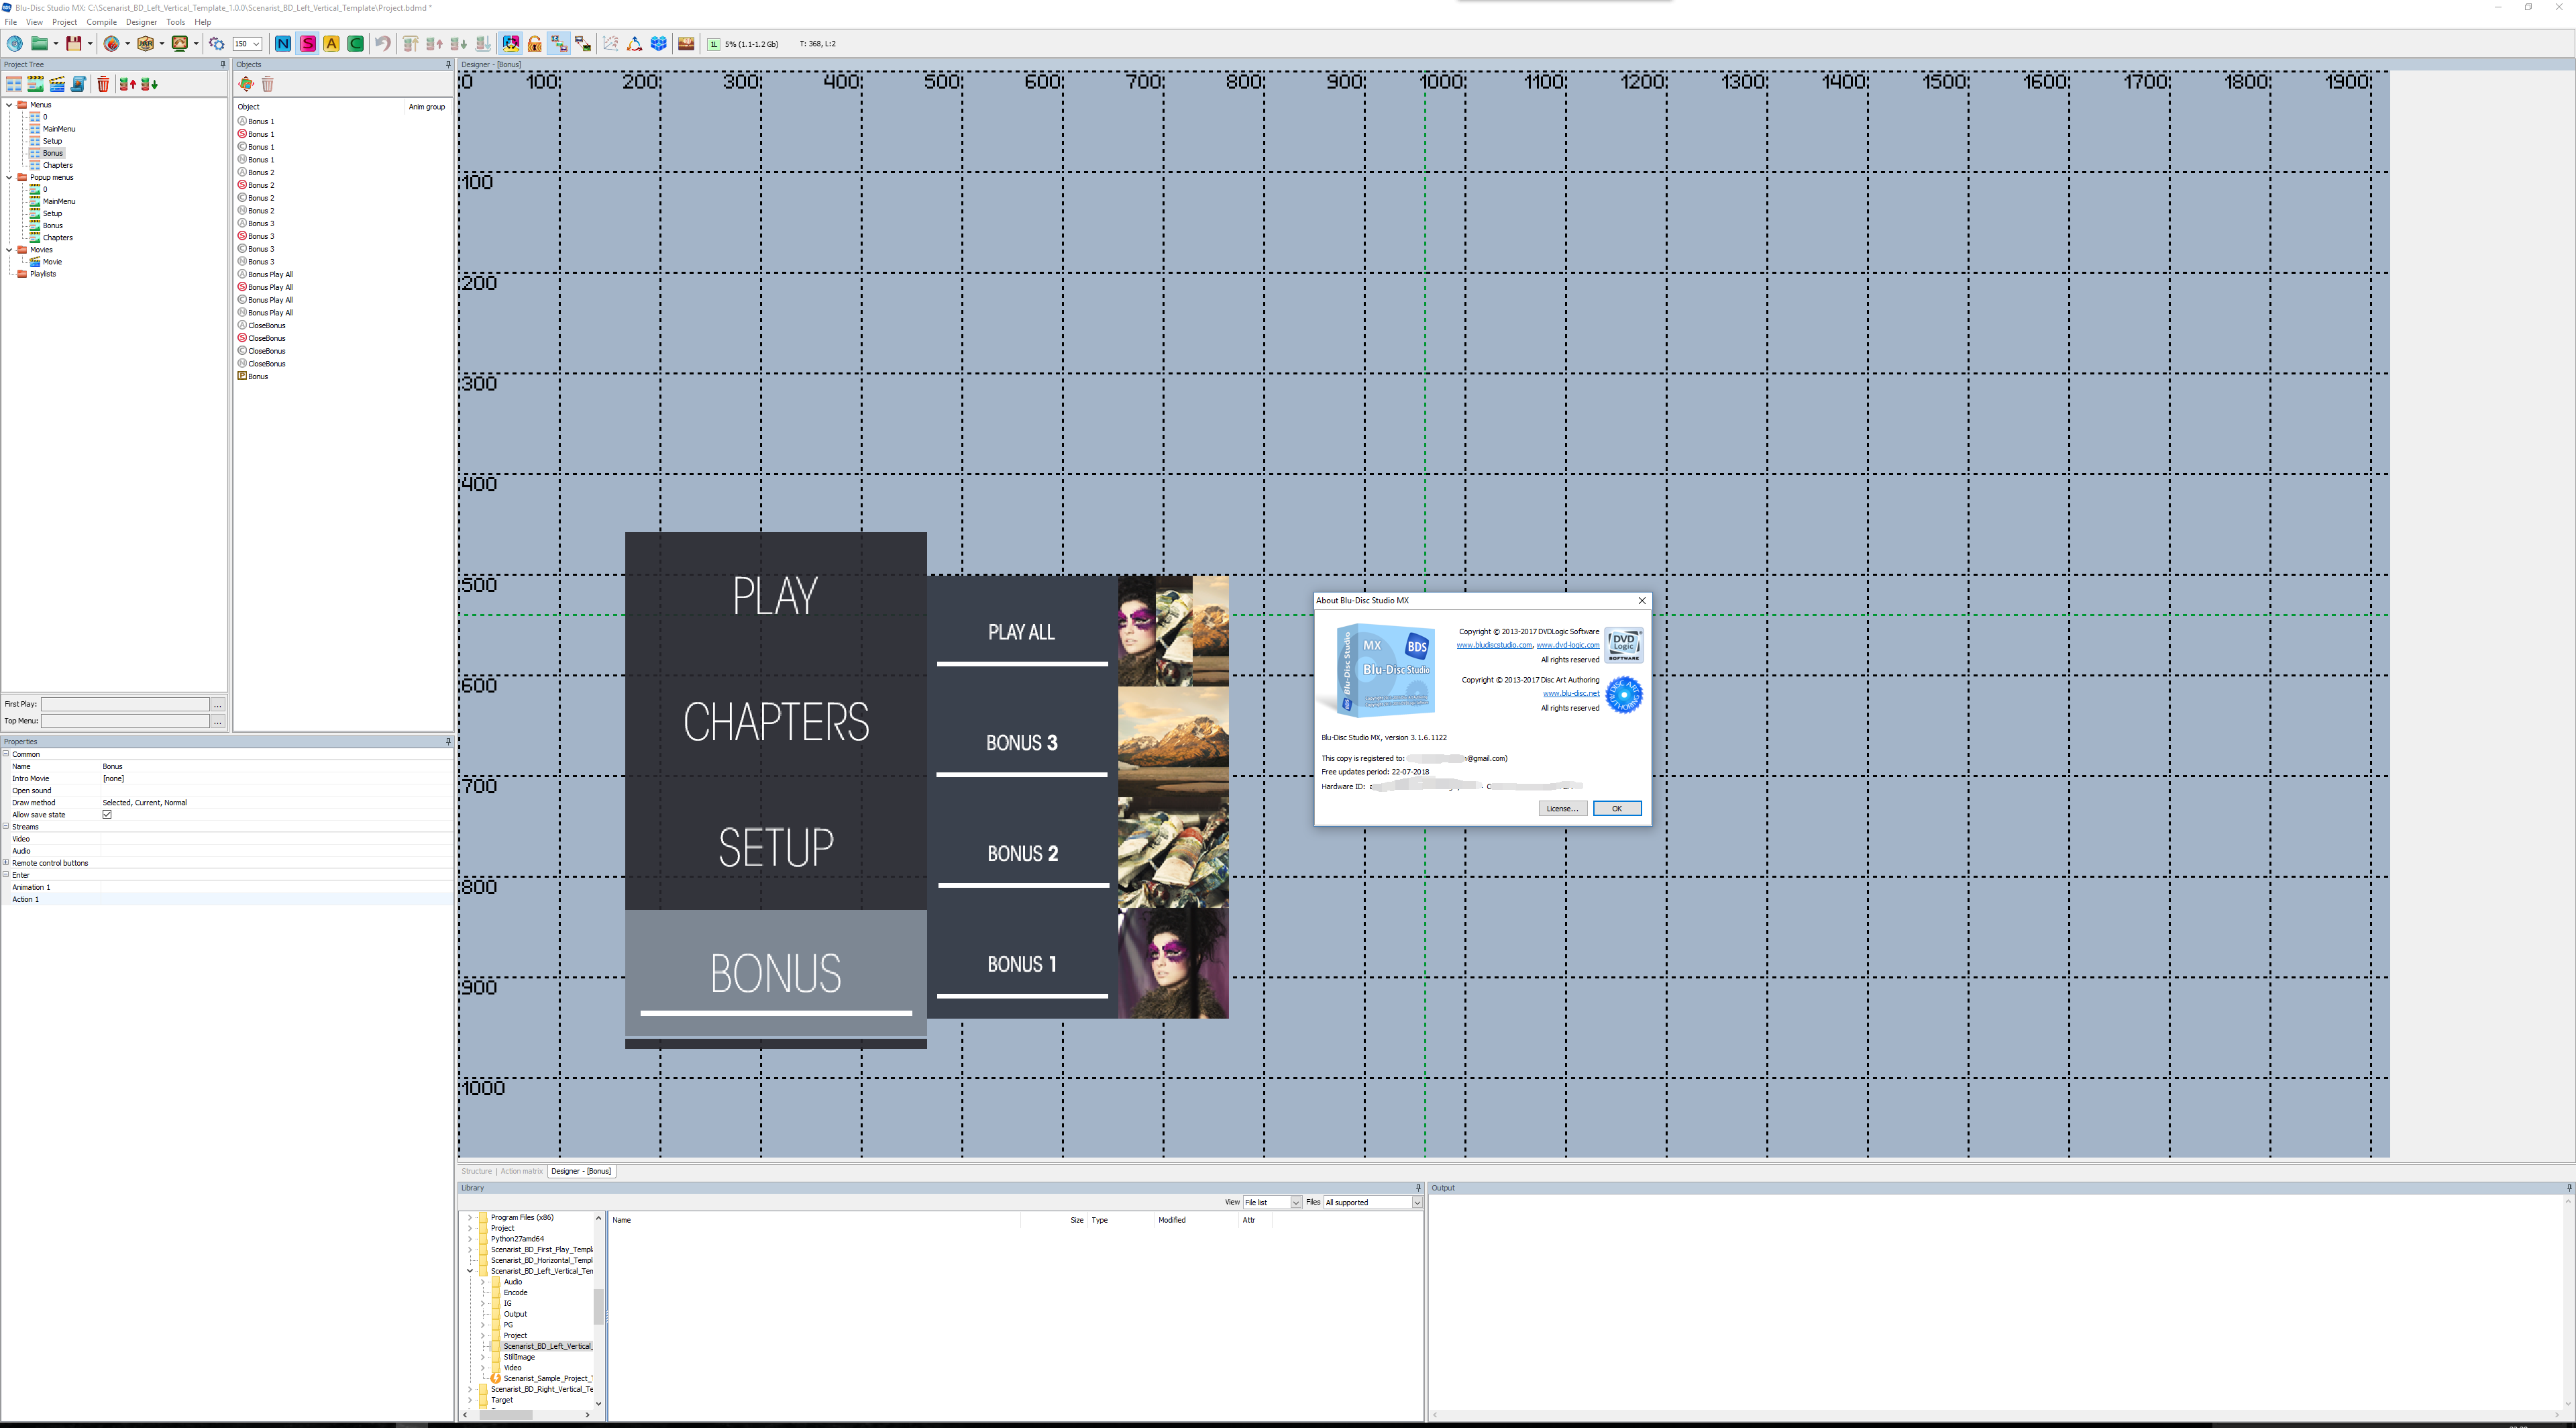Screen dimensions: 2576x1428
Task: Open the zoom level 150 combo box
Action: pyautogui.click(x=247, y=44)
